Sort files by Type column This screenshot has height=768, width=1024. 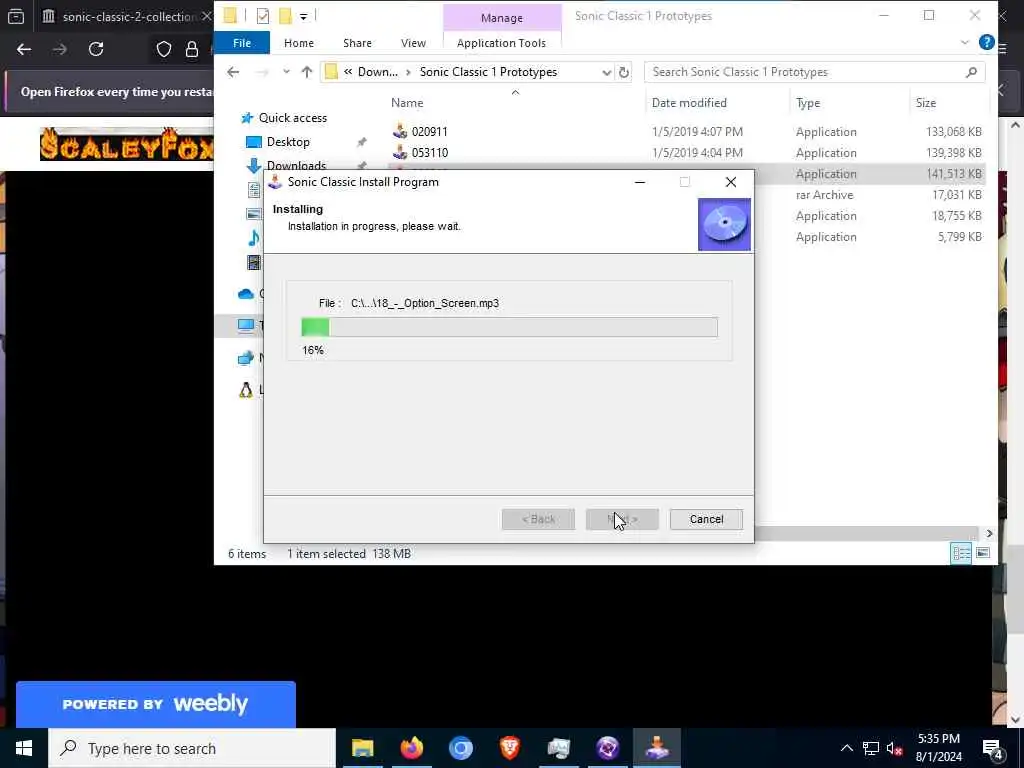[x=808, y=103]
